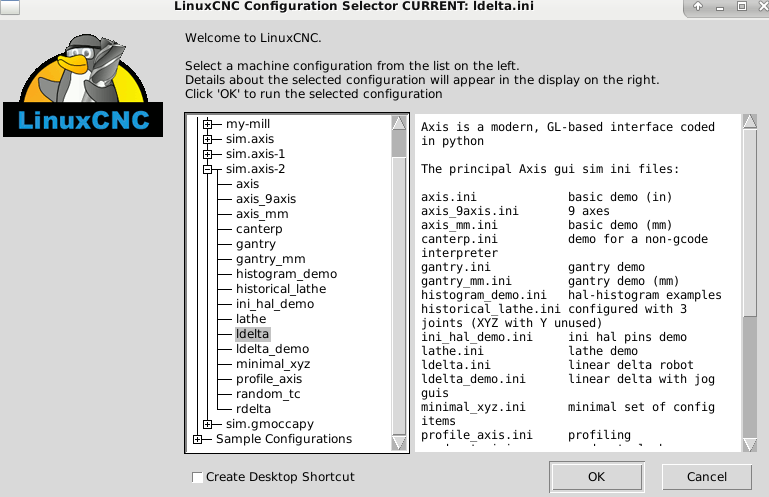
Task: Select the ini_hal_demo configuration
Action: coord(275,304)
